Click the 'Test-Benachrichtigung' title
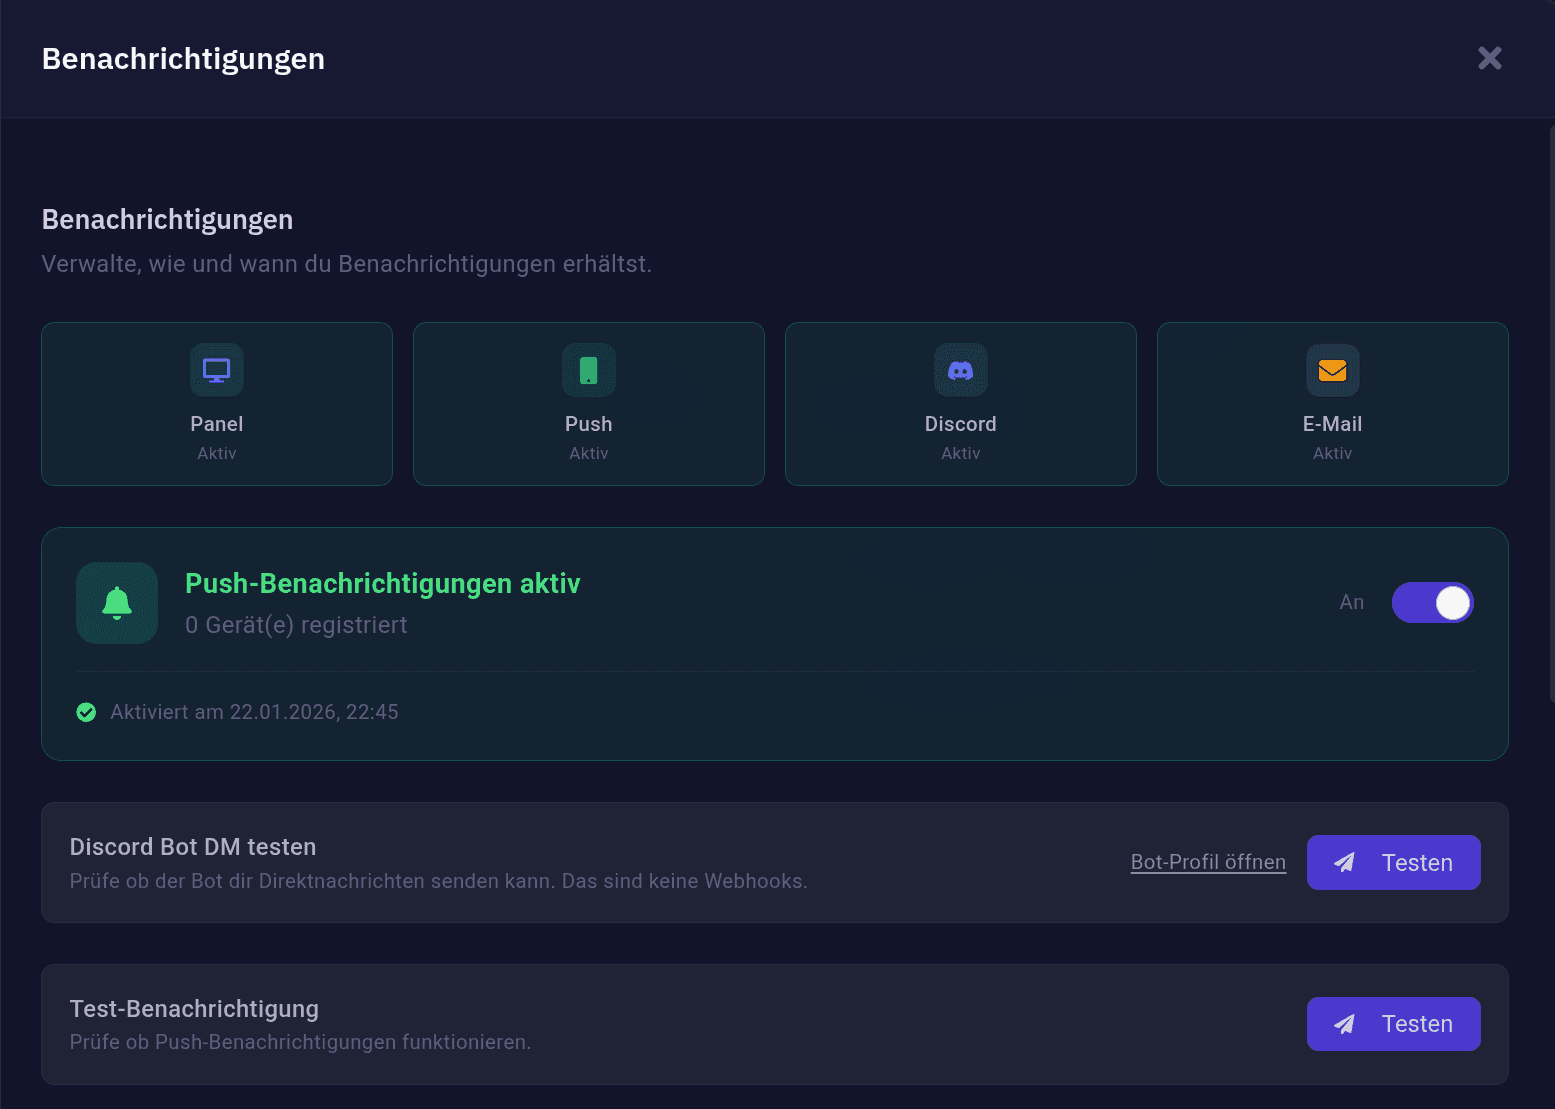 pos(194,1009)
